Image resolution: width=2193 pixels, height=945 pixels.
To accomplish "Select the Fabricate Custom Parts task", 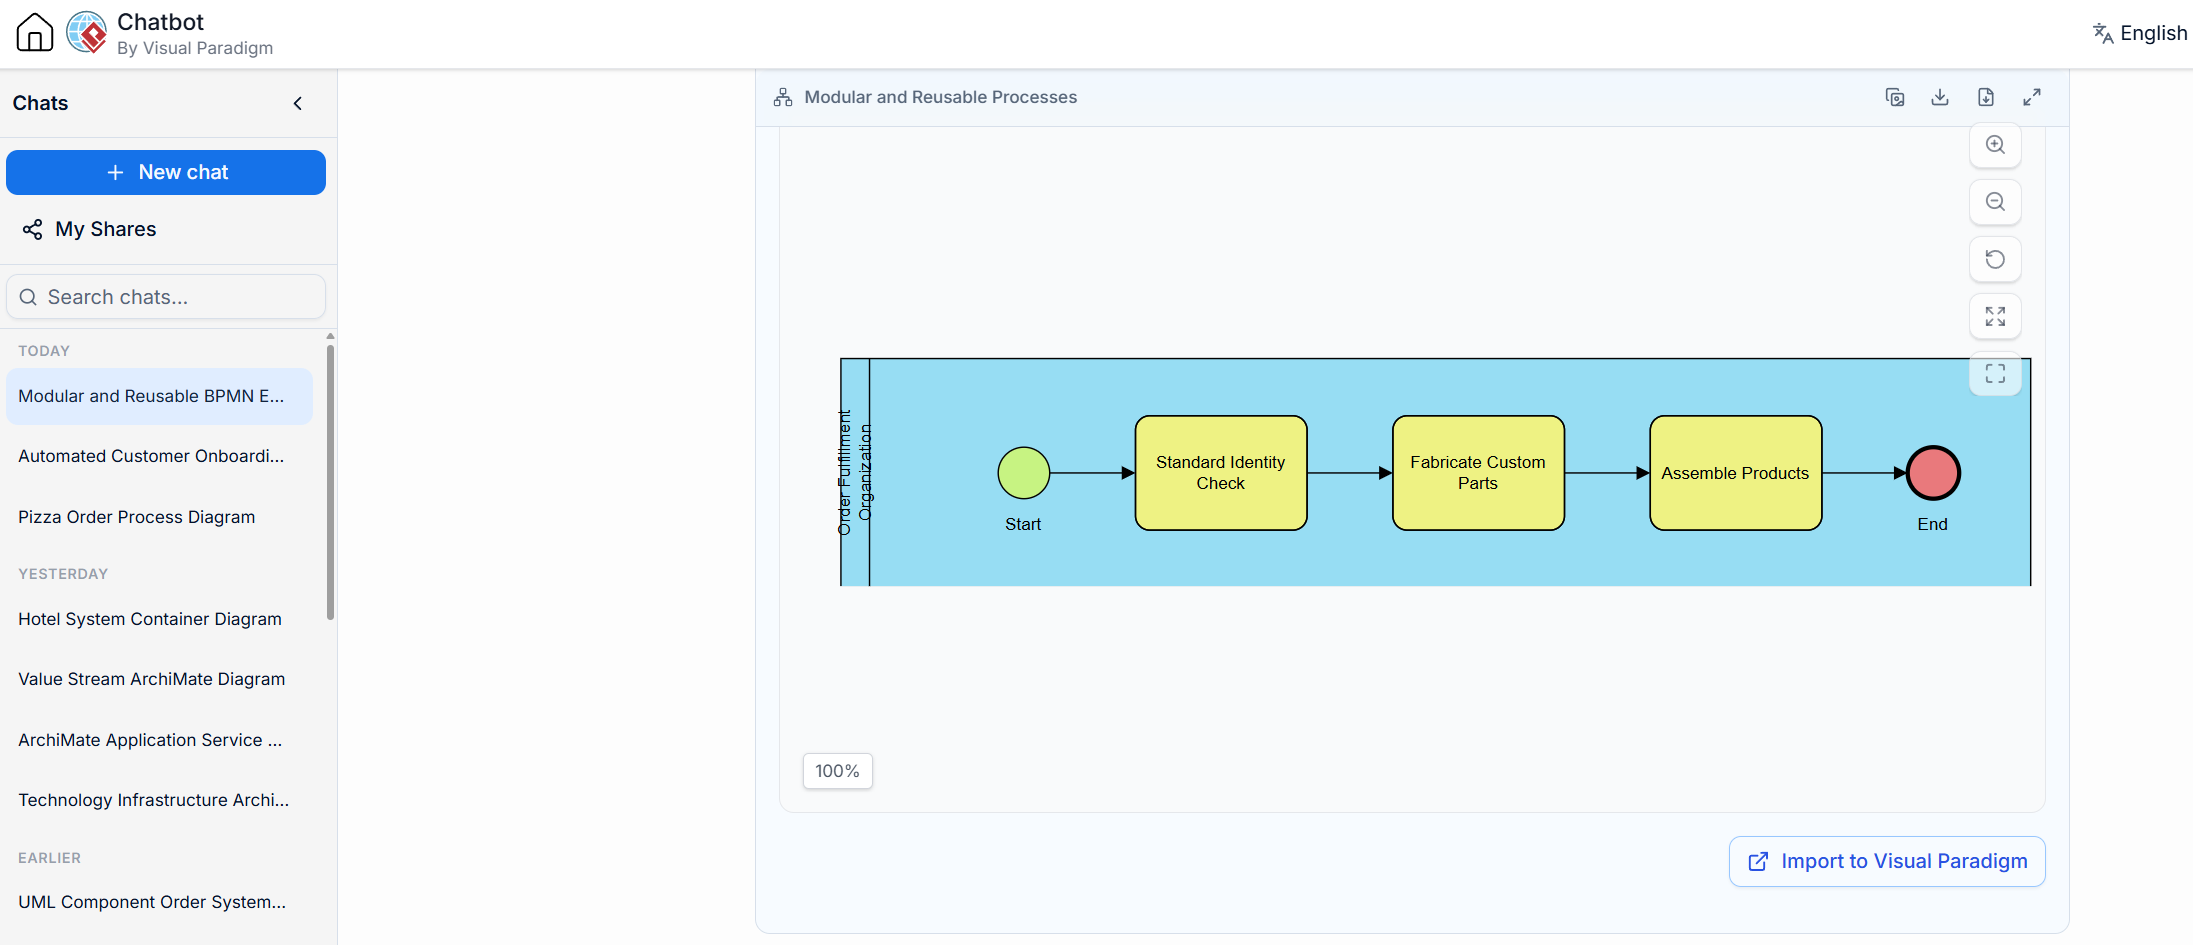I will (x=1478, y=473).
